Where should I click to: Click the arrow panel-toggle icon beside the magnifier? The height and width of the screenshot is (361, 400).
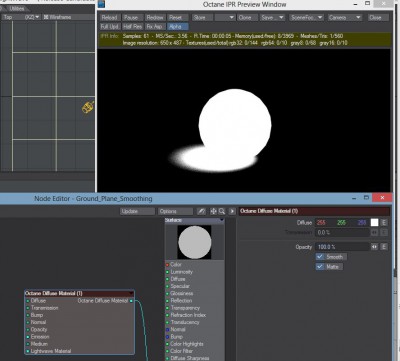point(232,211)
